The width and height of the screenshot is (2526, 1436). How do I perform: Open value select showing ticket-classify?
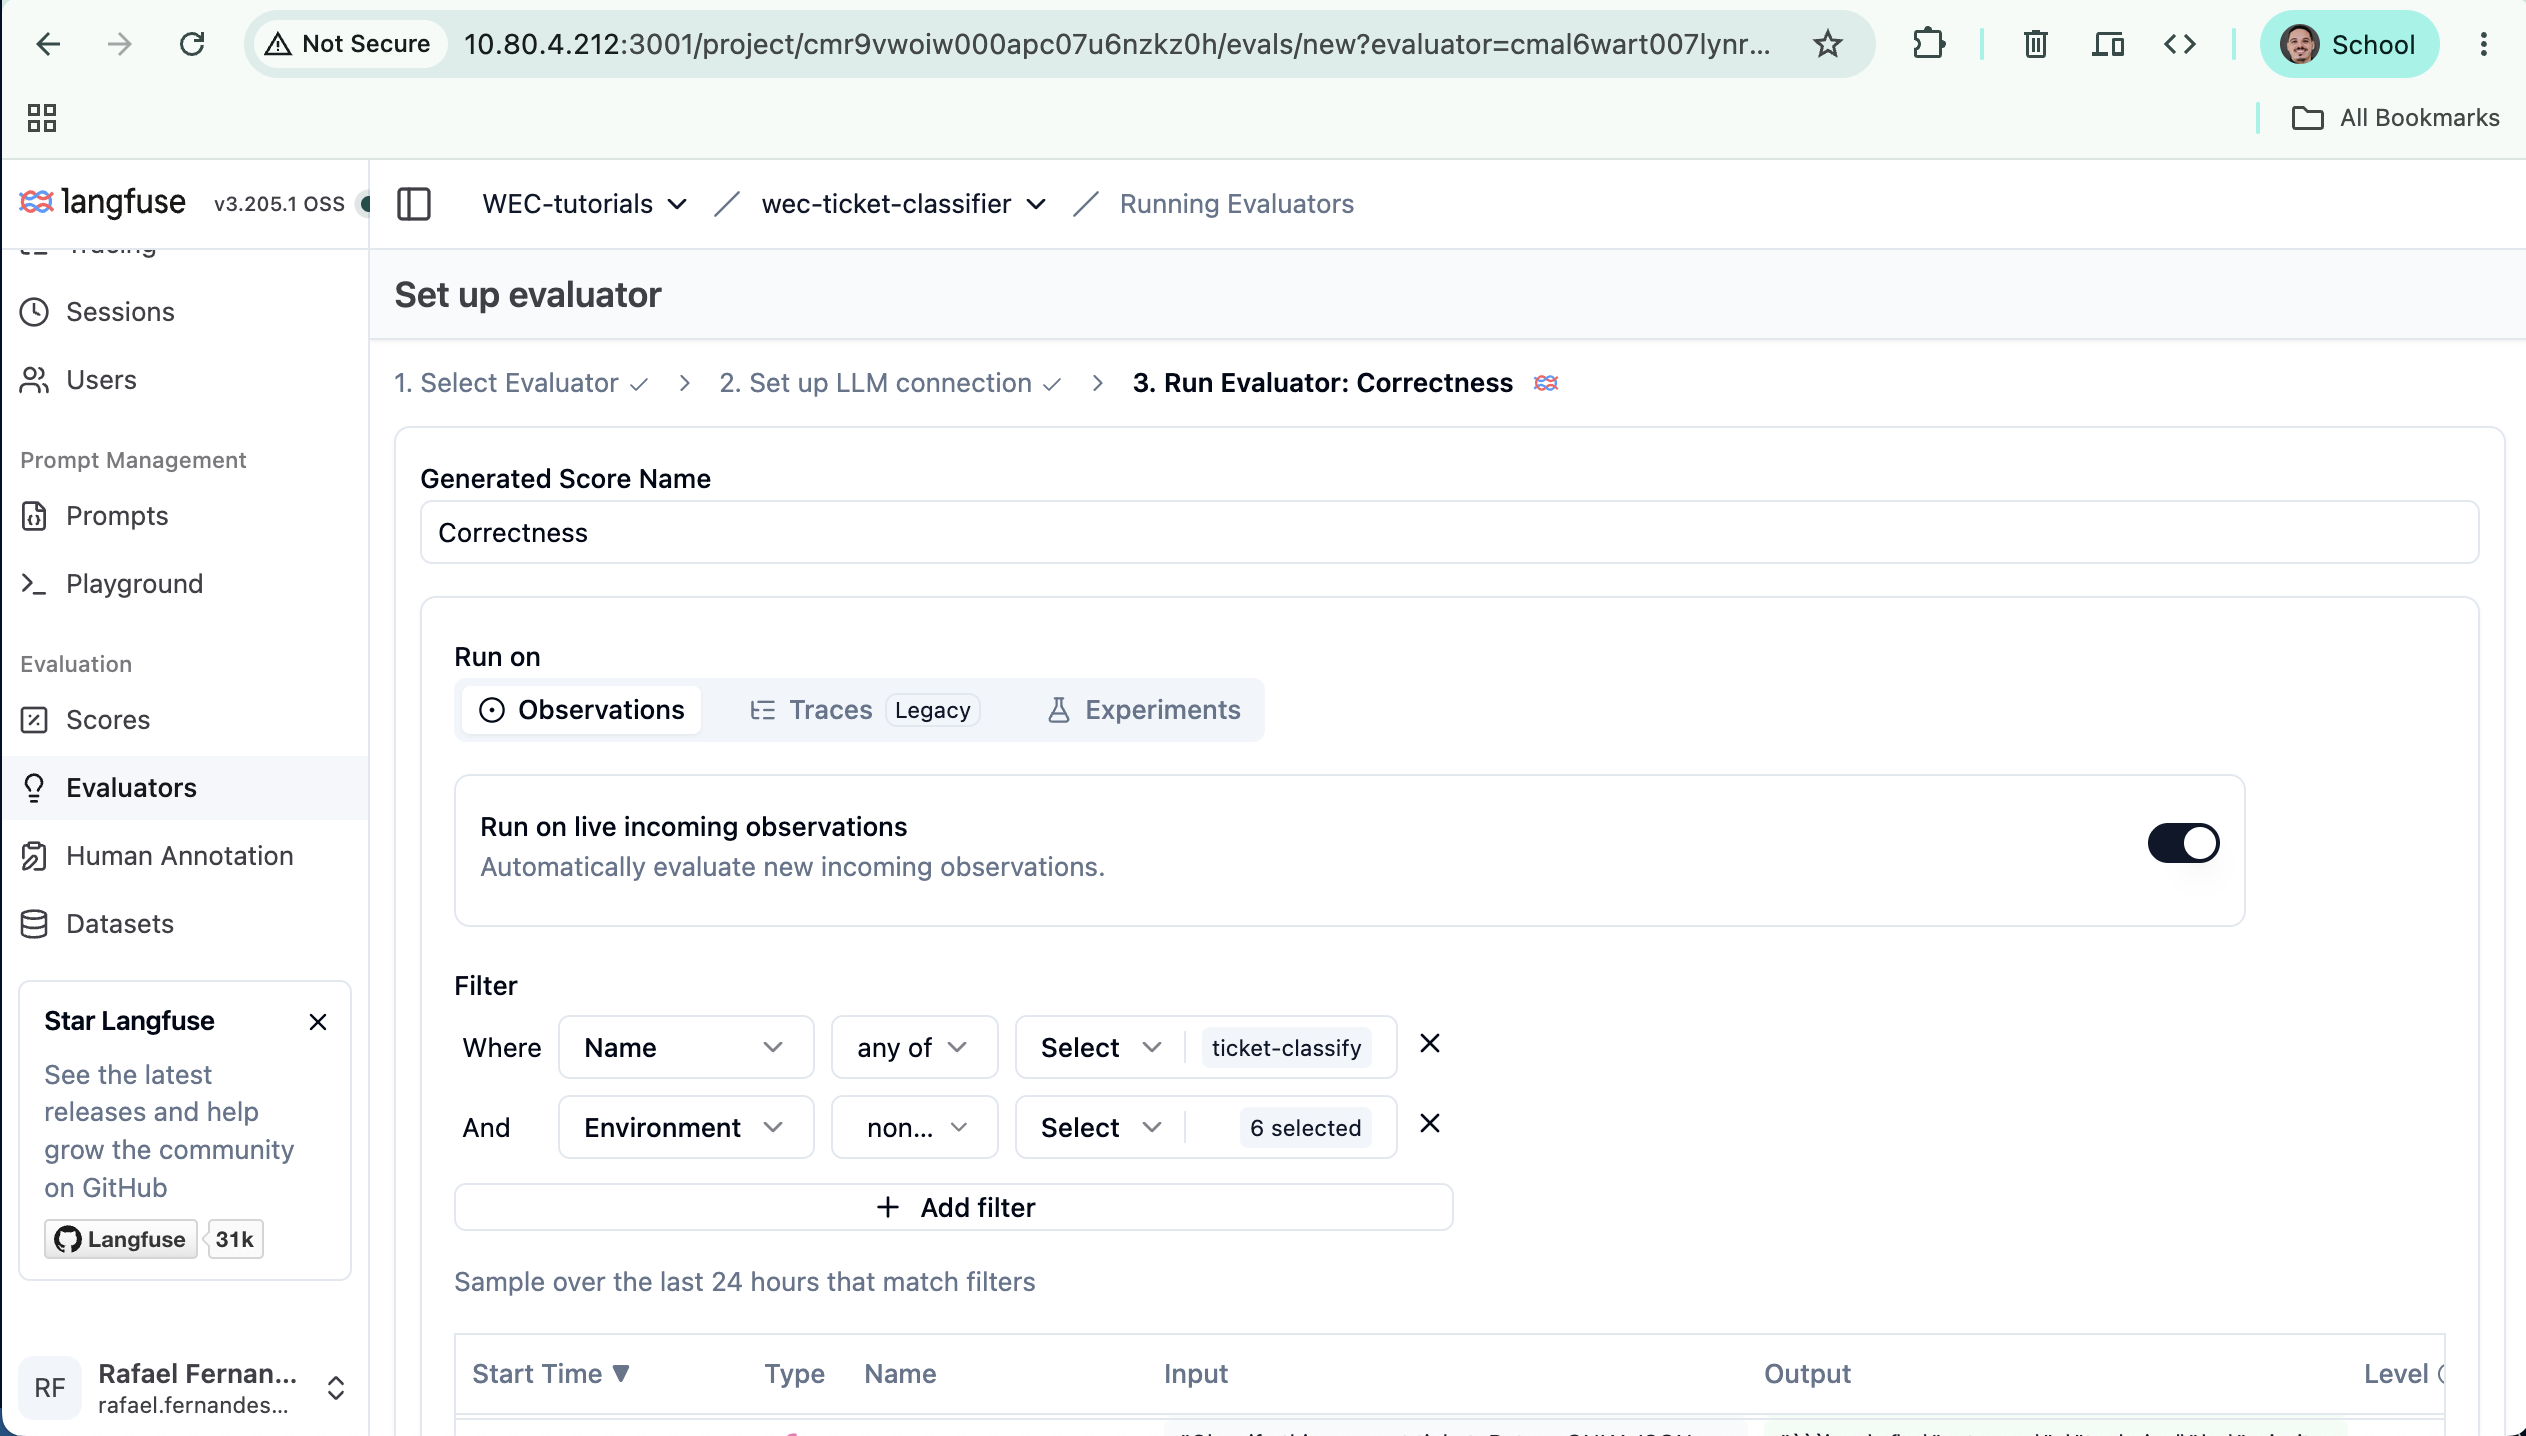coord(1206,1047)
